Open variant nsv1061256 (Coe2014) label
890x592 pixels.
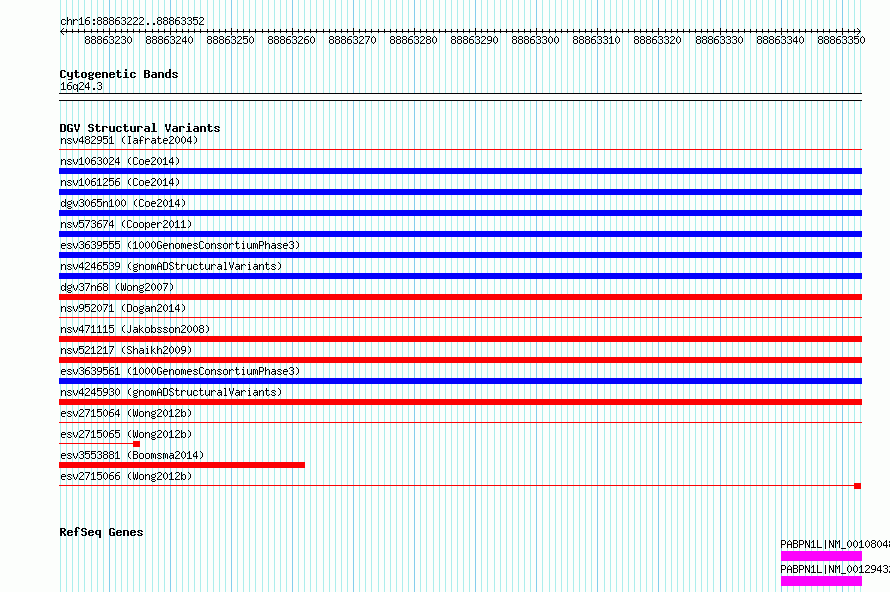(120, 182)
